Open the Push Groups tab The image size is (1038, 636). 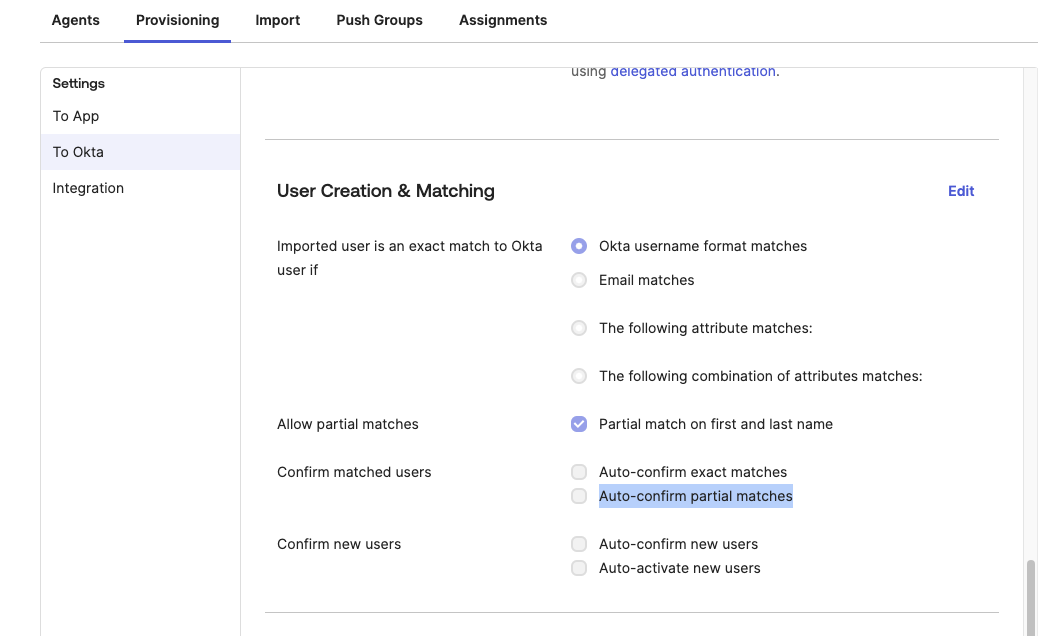379,21
